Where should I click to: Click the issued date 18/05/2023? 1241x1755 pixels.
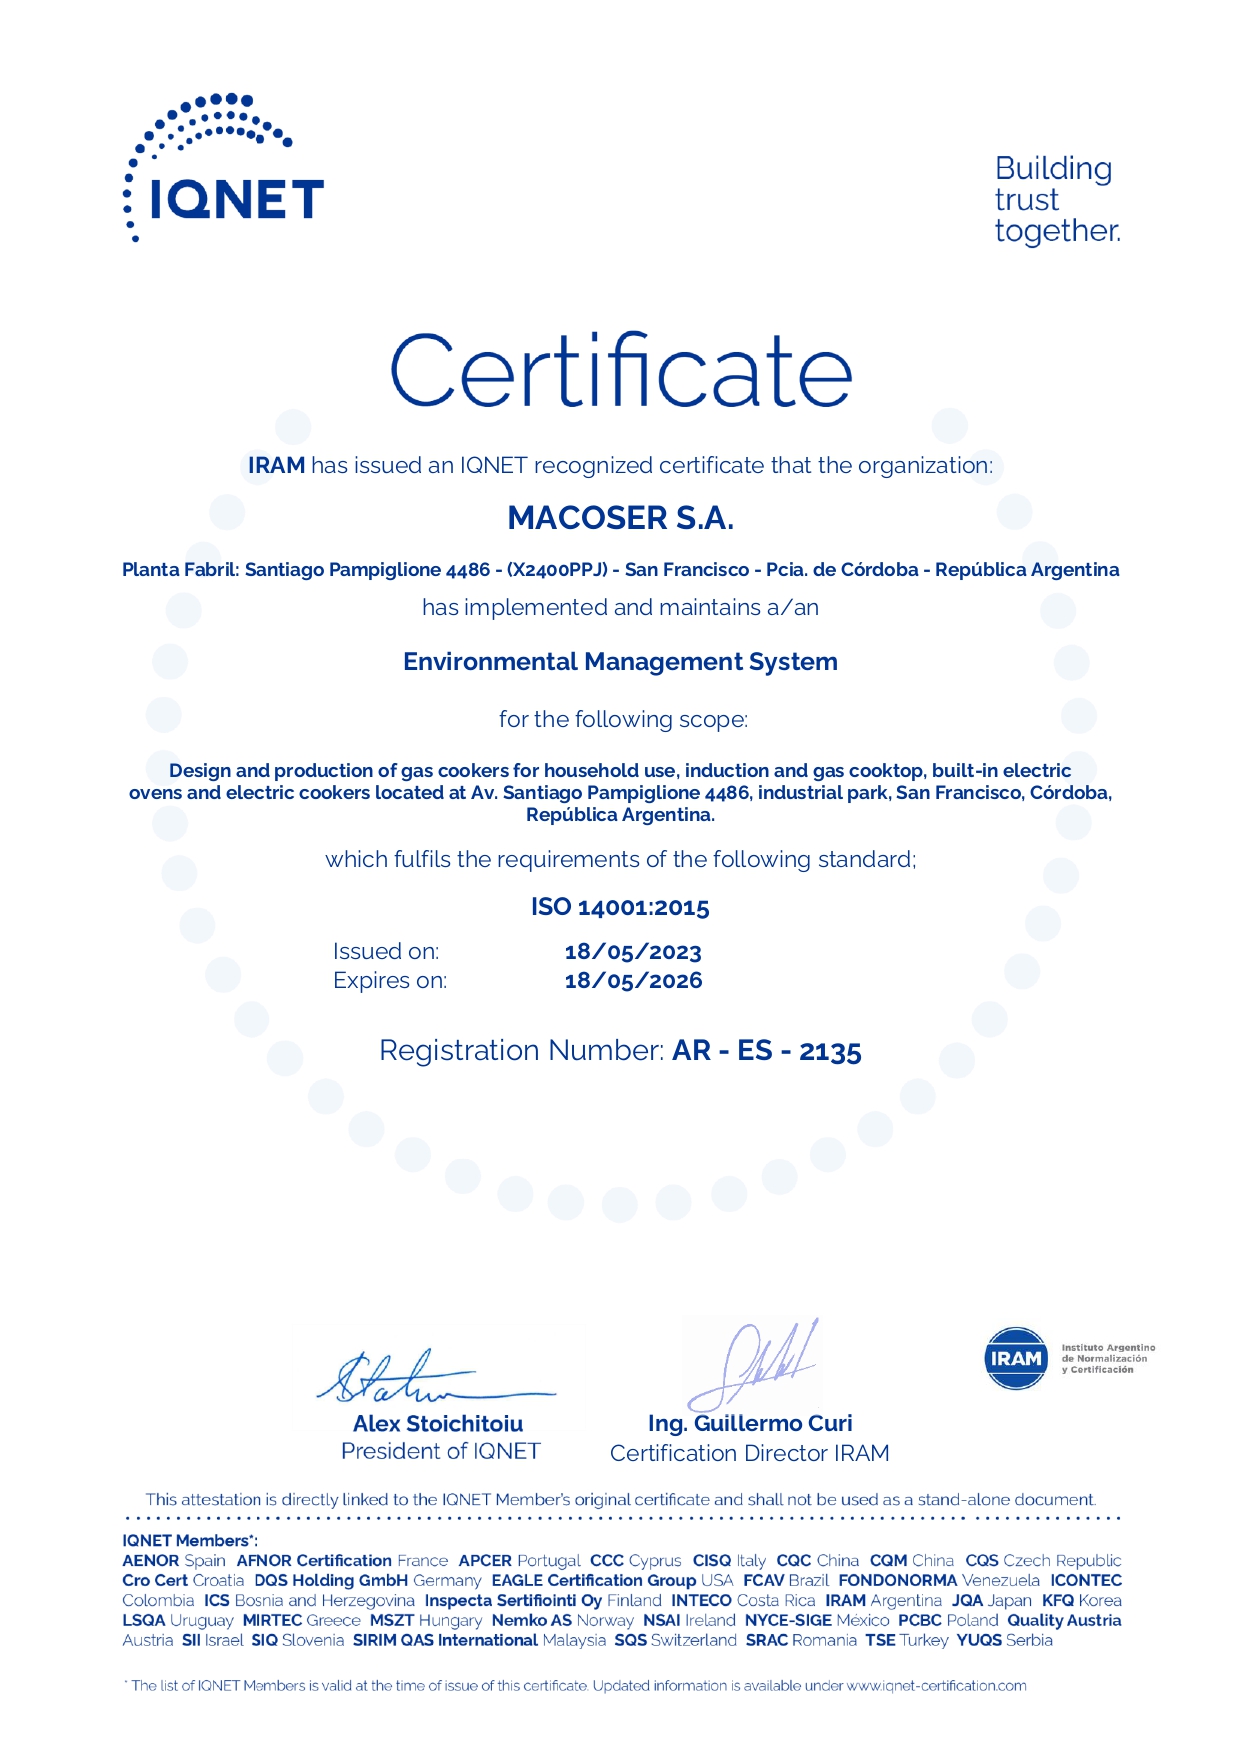(x=633, y=952)
